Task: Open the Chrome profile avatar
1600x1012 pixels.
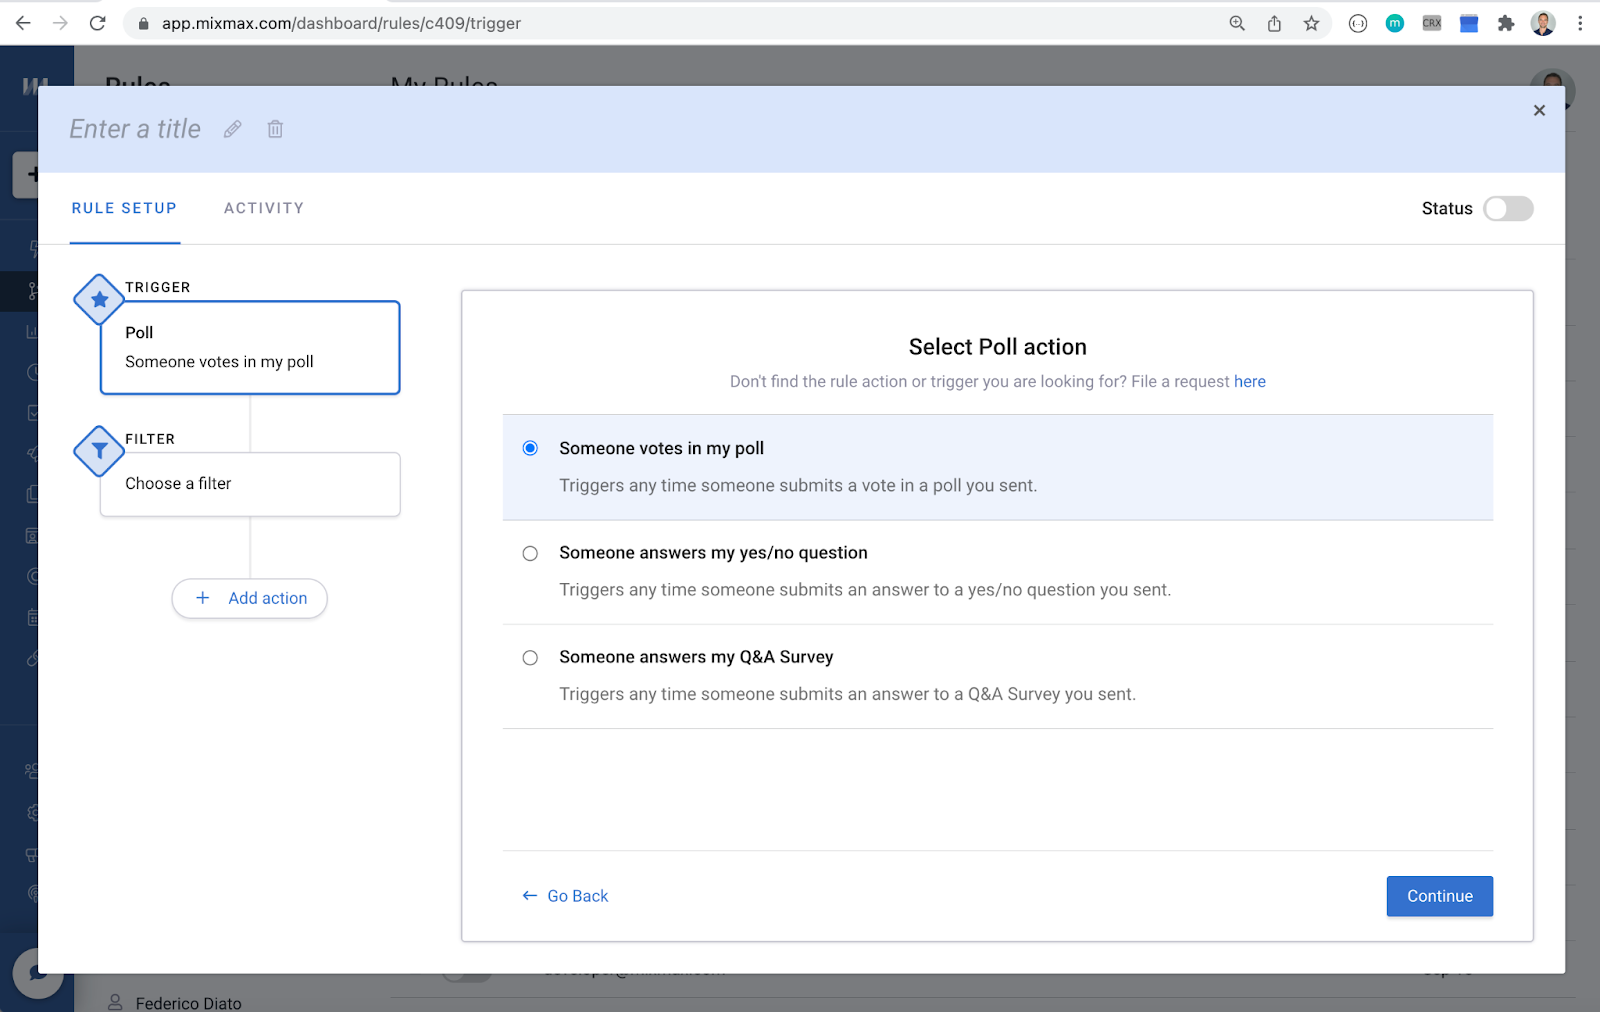Action: point(1543,23)
